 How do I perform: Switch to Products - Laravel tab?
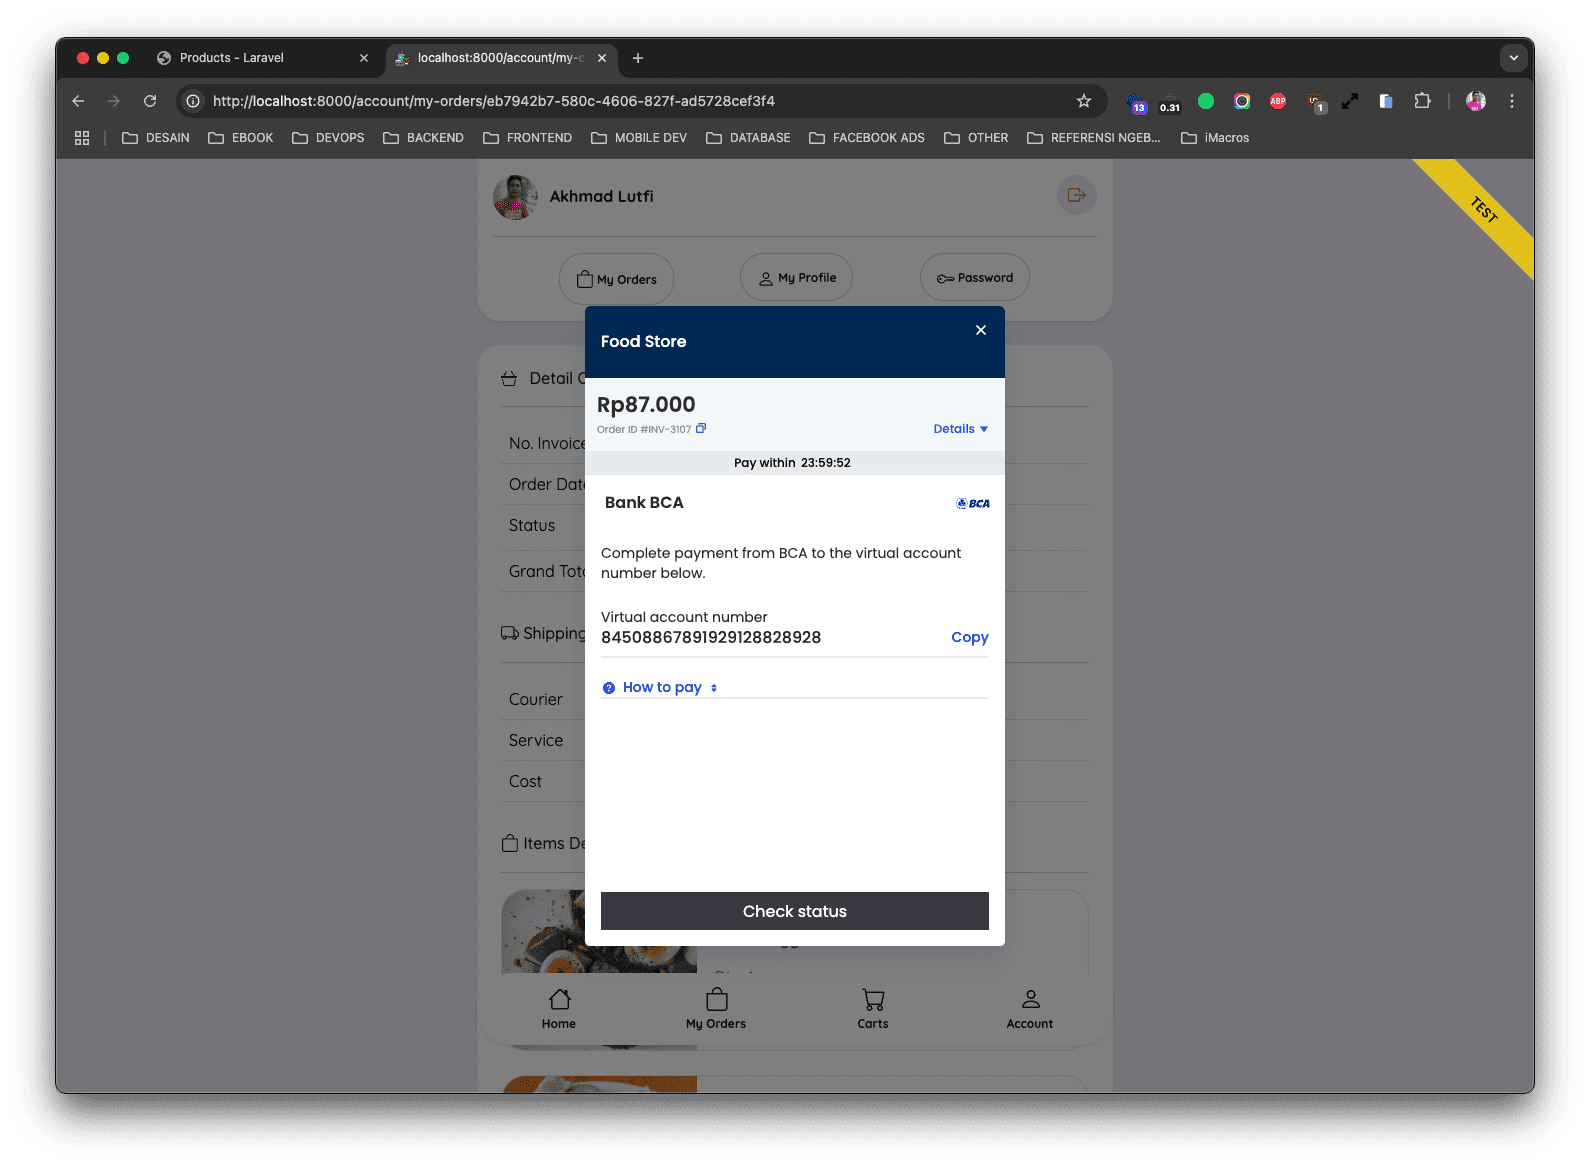tap(232, 58)
